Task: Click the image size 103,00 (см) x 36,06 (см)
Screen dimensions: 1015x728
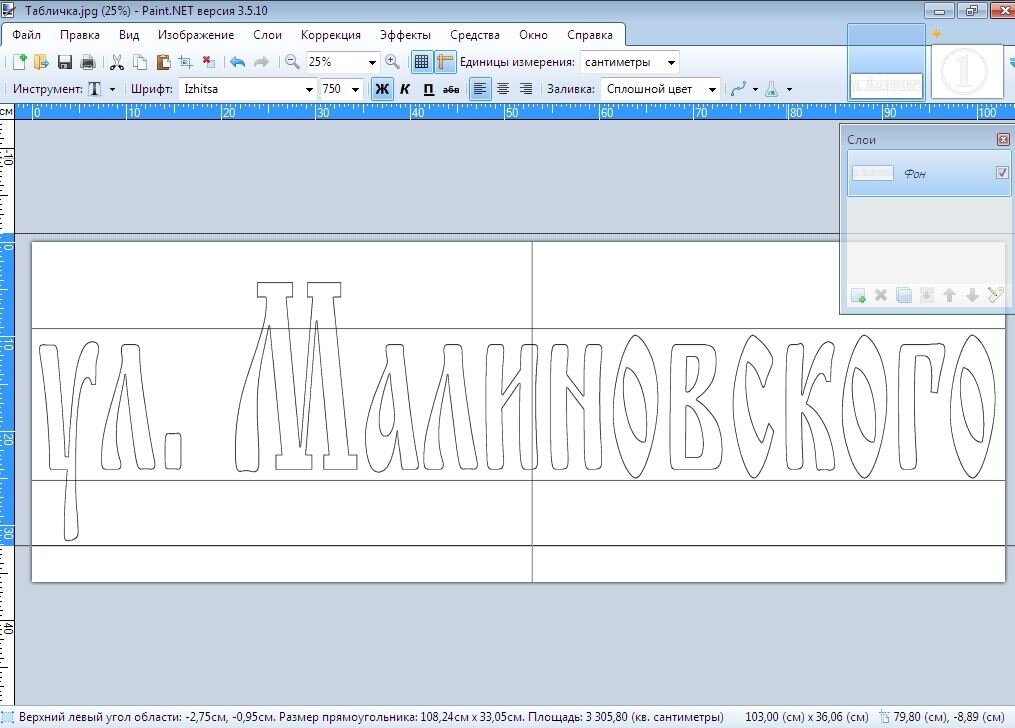Action: 807,717
